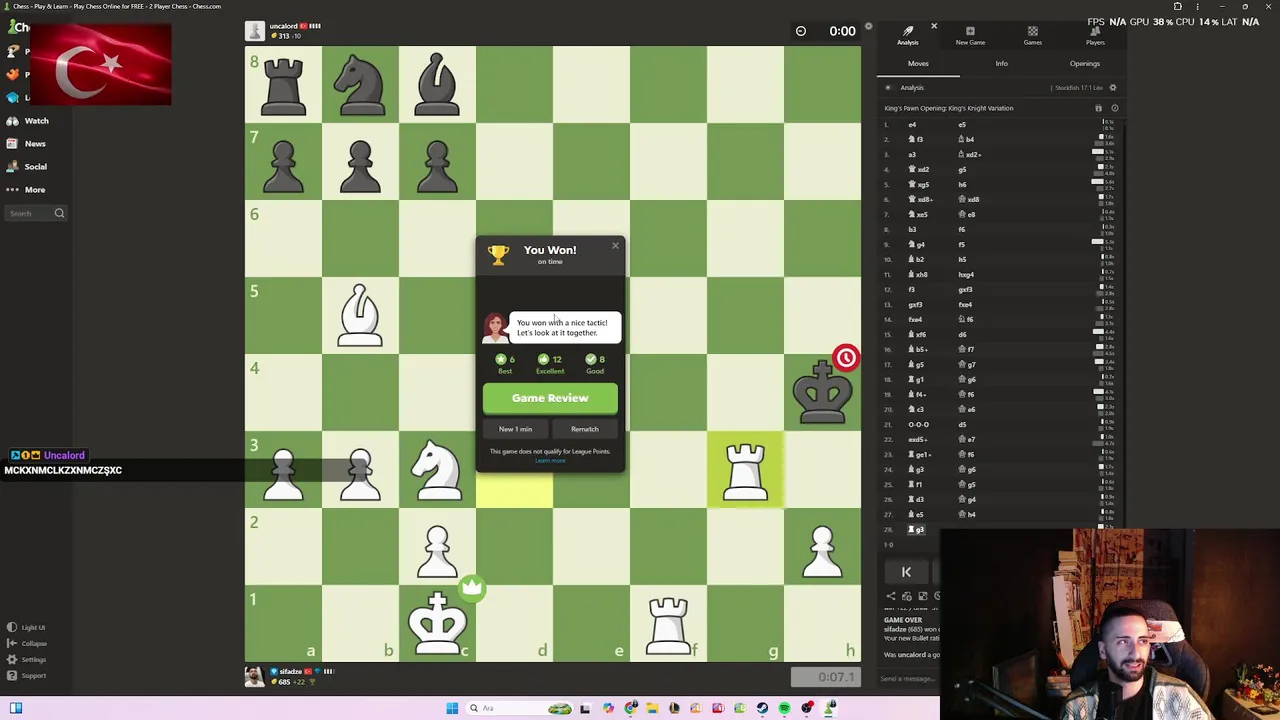
Task: Close the You Won dialog
Action: (x=615, y=245)
